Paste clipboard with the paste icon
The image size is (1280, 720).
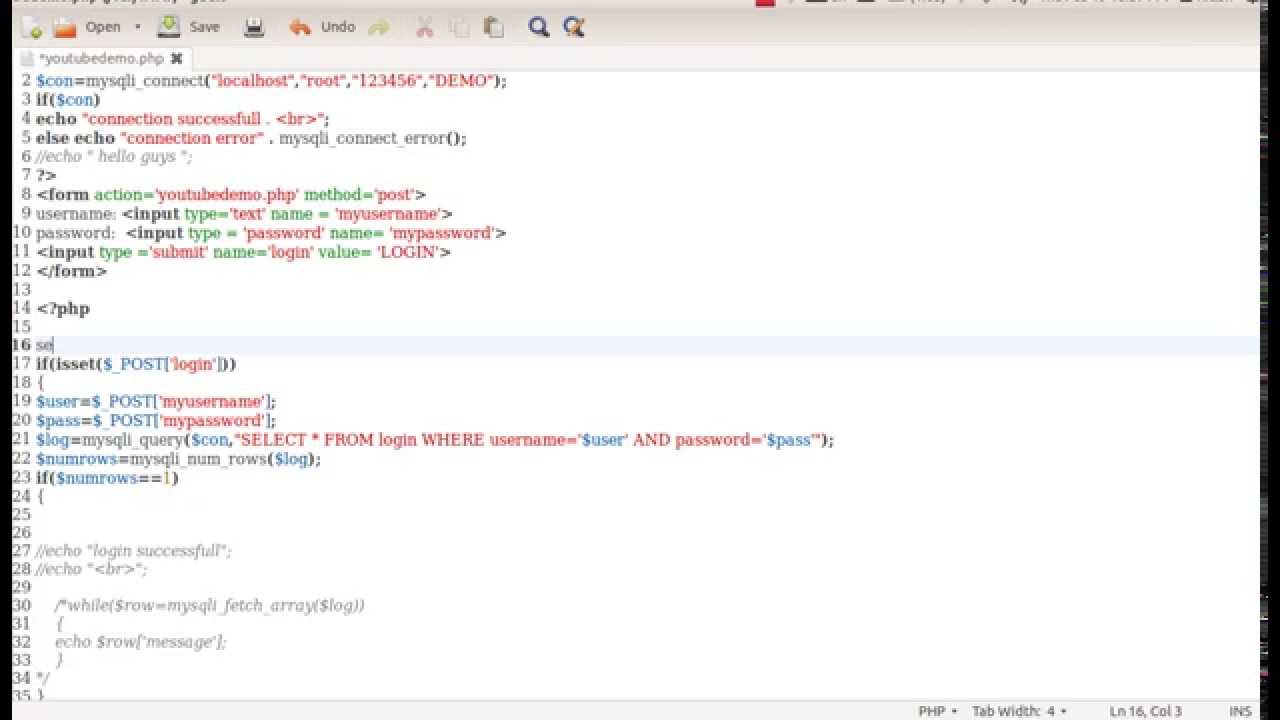click(493, 27)
